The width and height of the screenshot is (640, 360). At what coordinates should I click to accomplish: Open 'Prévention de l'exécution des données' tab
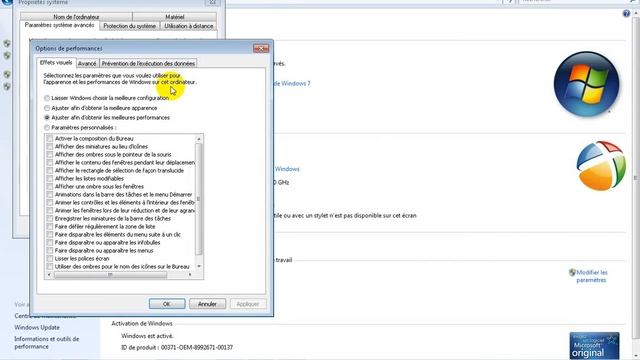tap(148, 63)
